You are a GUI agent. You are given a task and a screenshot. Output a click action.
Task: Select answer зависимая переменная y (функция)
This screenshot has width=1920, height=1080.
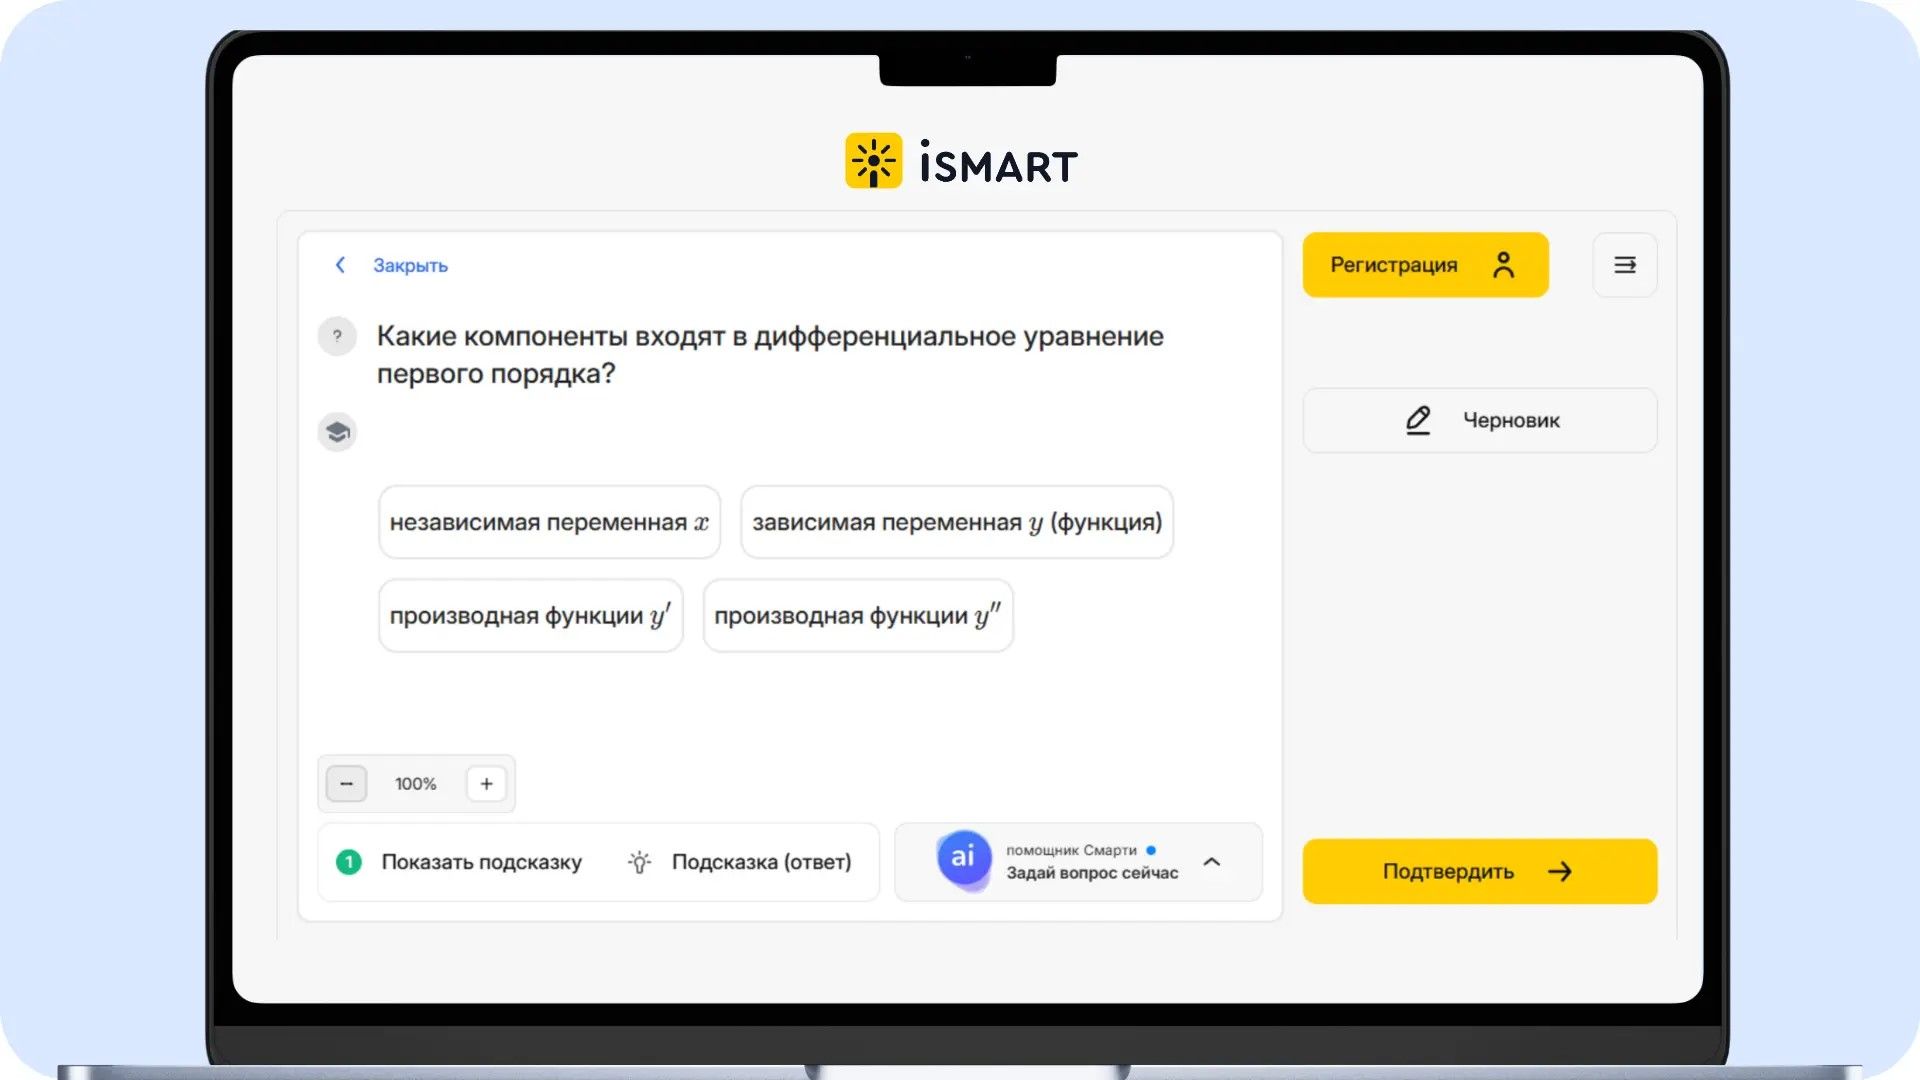[x=957, y=522]
